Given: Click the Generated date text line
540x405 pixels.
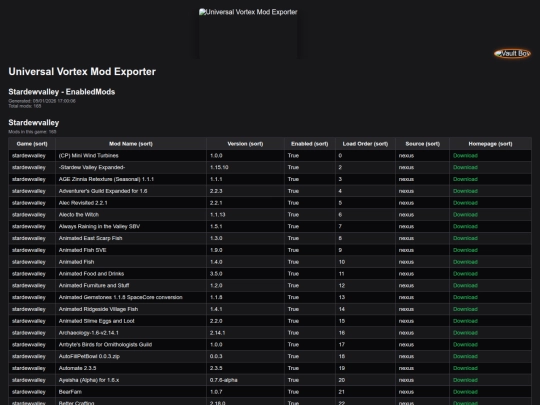Looking at the screenshot, I should click(x=42, y=101).
